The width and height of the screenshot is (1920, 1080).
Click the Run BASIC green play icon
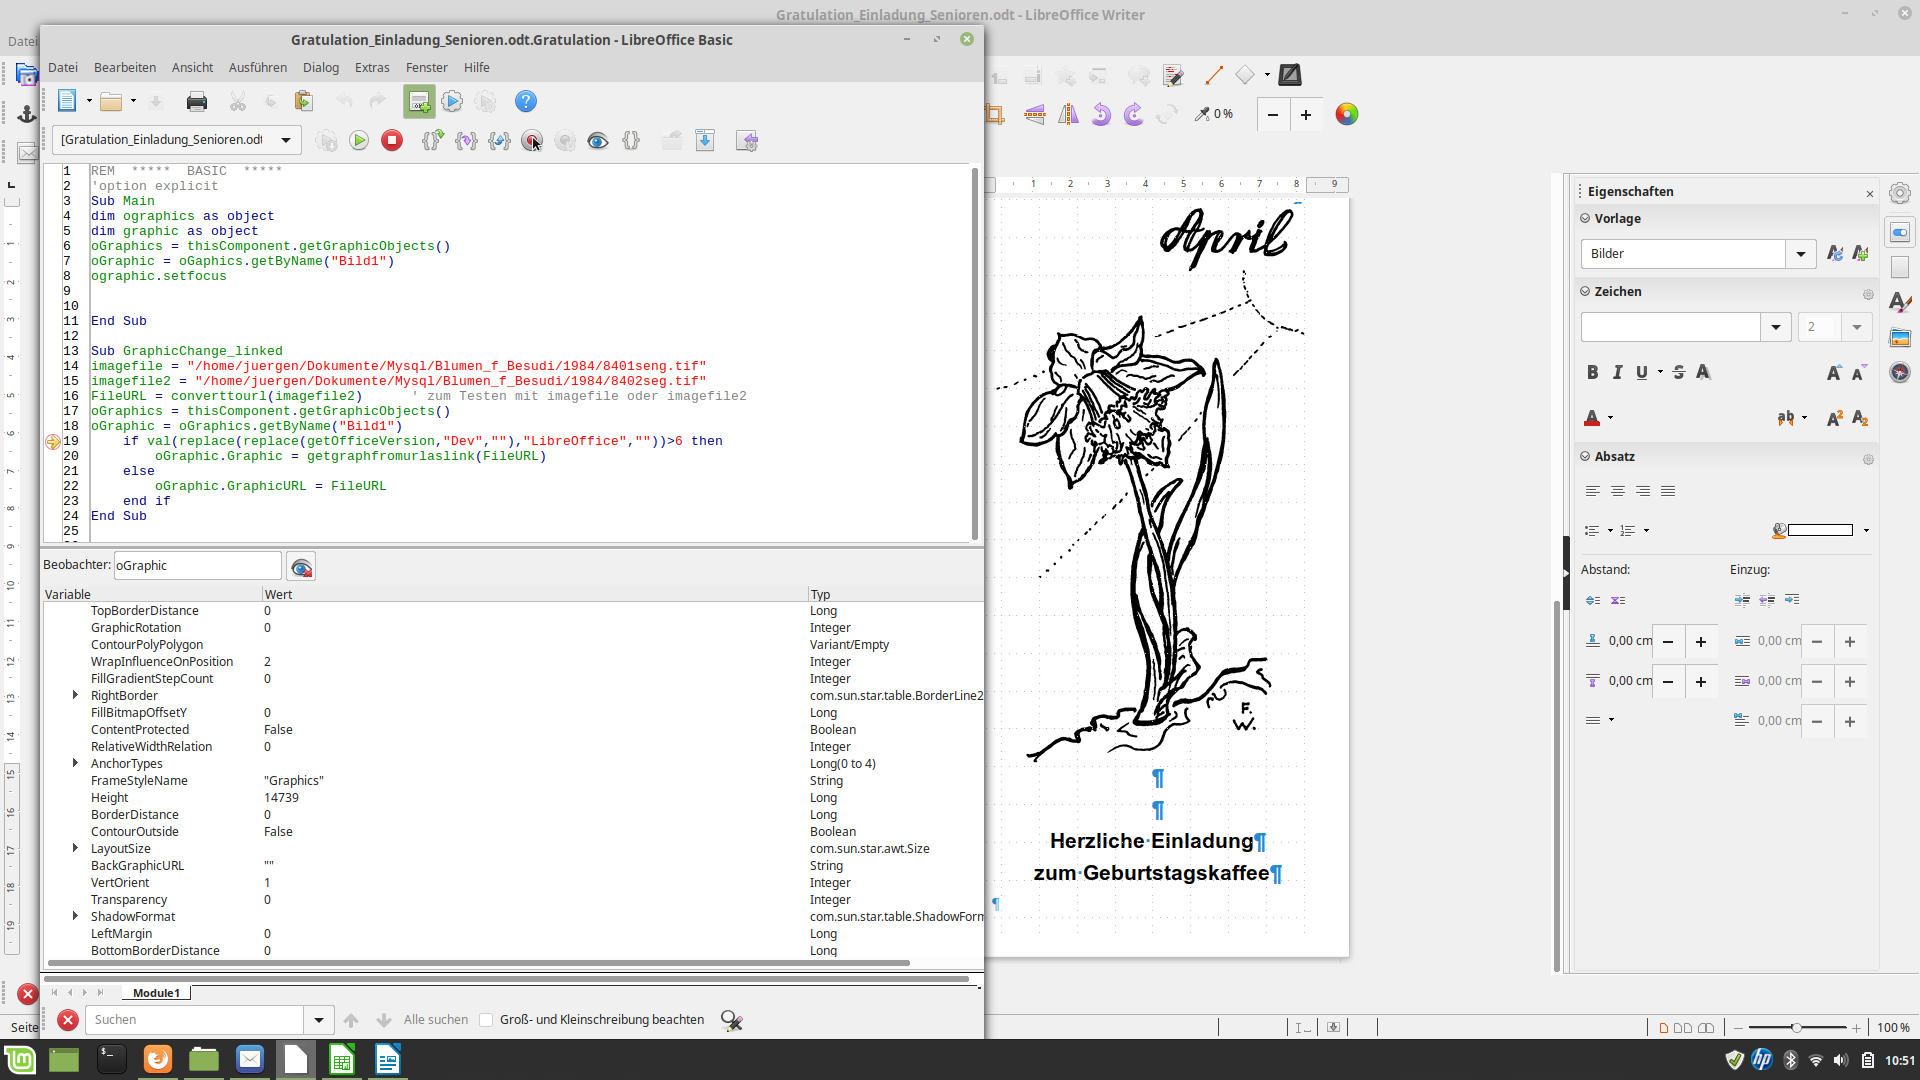tap(359, 141)
